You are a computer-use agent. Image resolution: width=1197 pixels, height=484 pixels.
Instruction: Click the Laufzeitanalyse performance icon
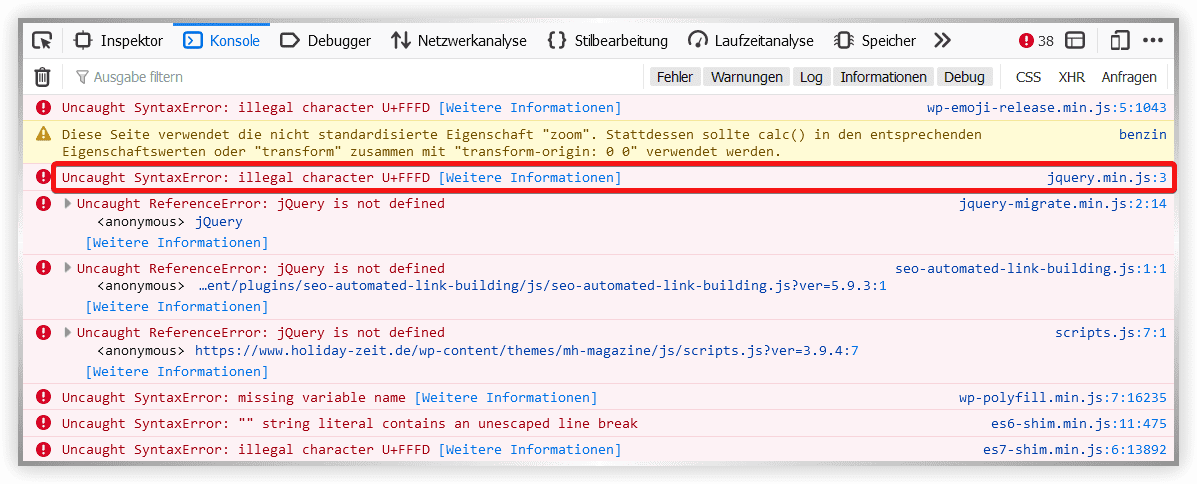(x=698, y=41)
